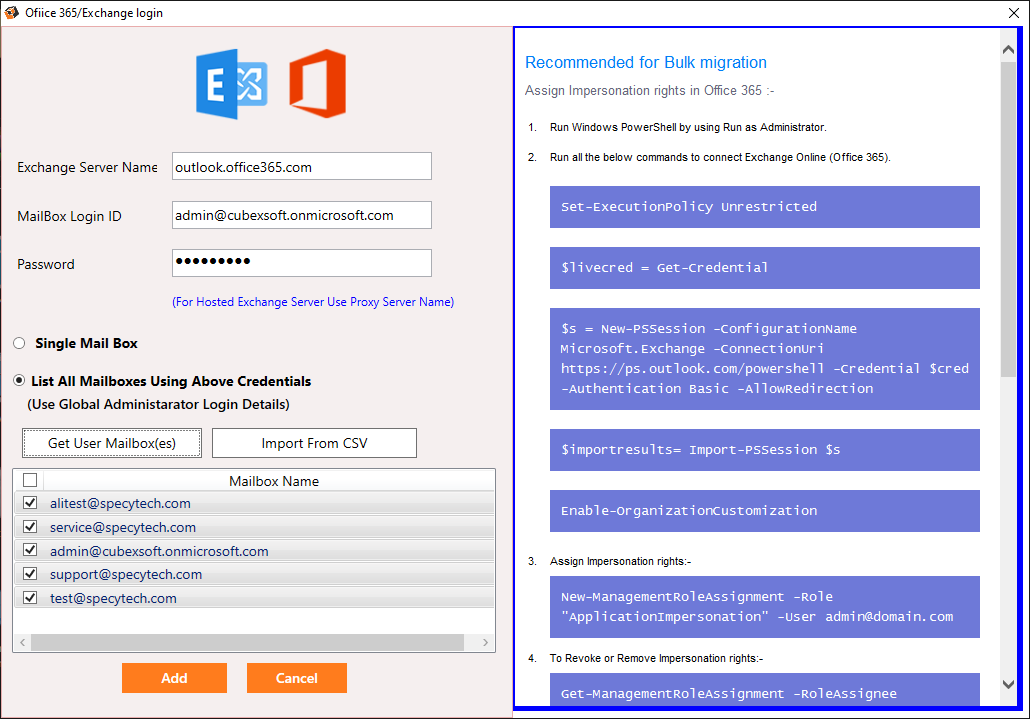The image size is (1030, 719).
Task: Click the mailbox list horizontal scrollbar thumb
Action: coord(247,642)
